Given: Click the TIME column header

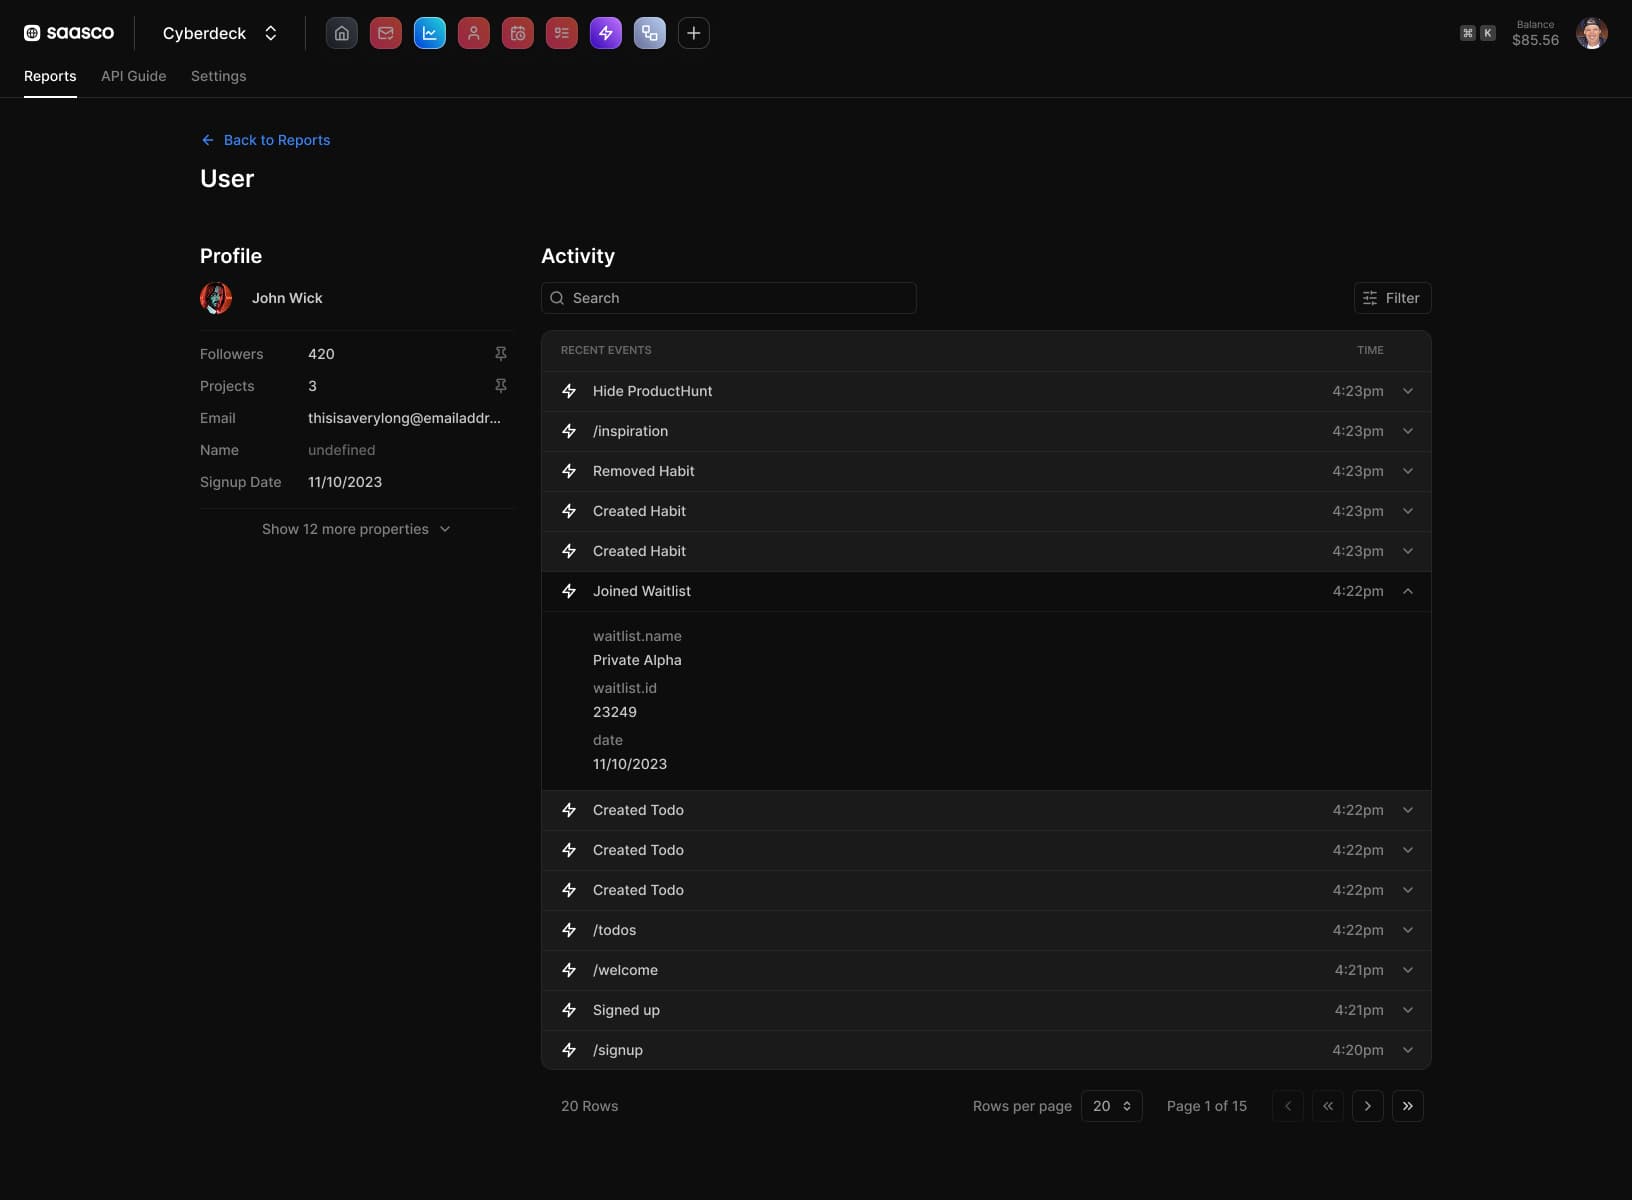Looking at the screenshot, I should [x=1370, y=350].
